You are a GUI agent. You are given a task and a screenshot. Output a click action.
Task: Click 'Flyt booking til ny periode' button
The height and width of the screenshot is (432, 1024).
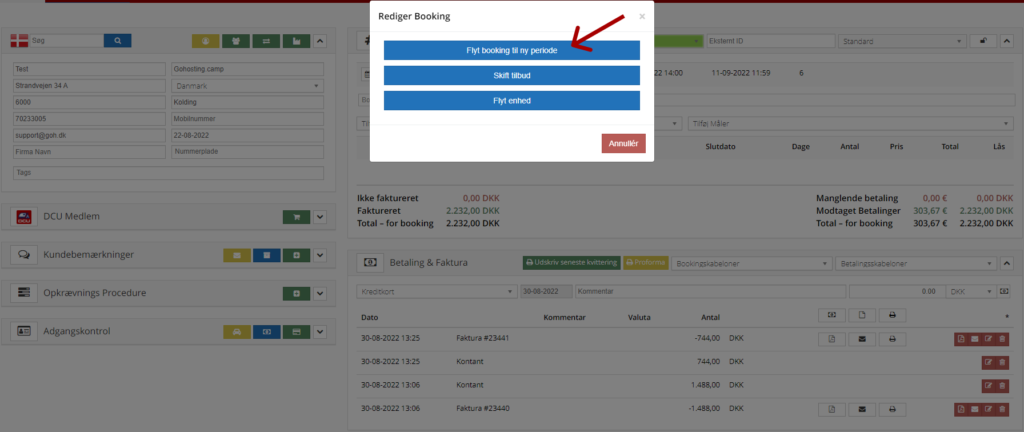511,50
